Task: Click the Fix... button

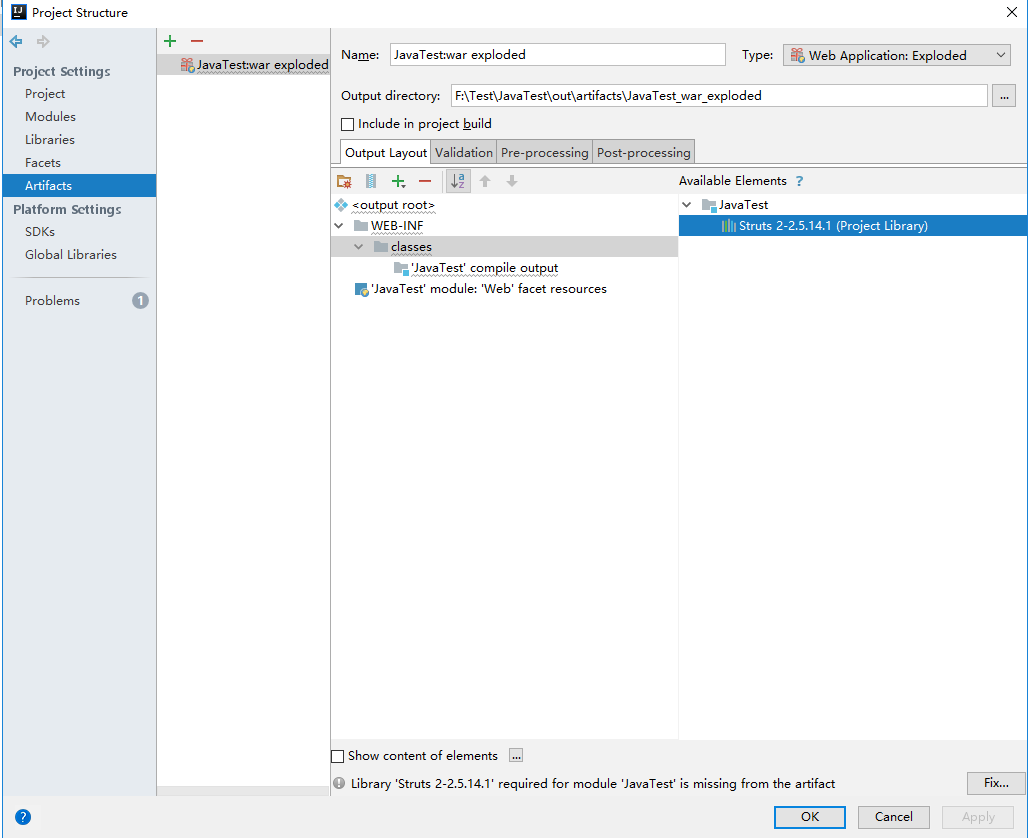Action: [x=996, y=783]
